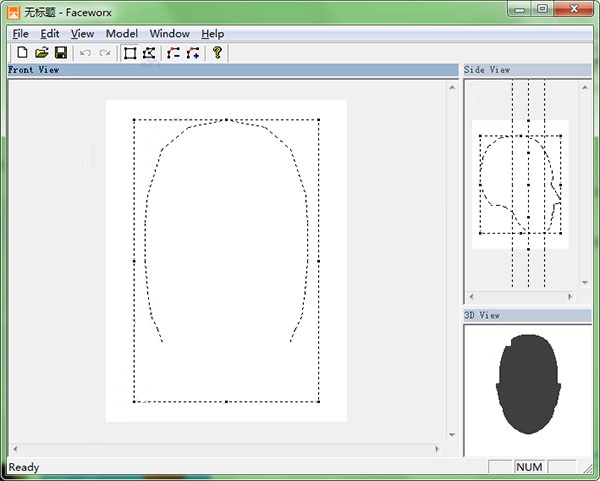Open the Edit menu
The width and height of the screenshot is (600, 481).
(x=50, y=33)
